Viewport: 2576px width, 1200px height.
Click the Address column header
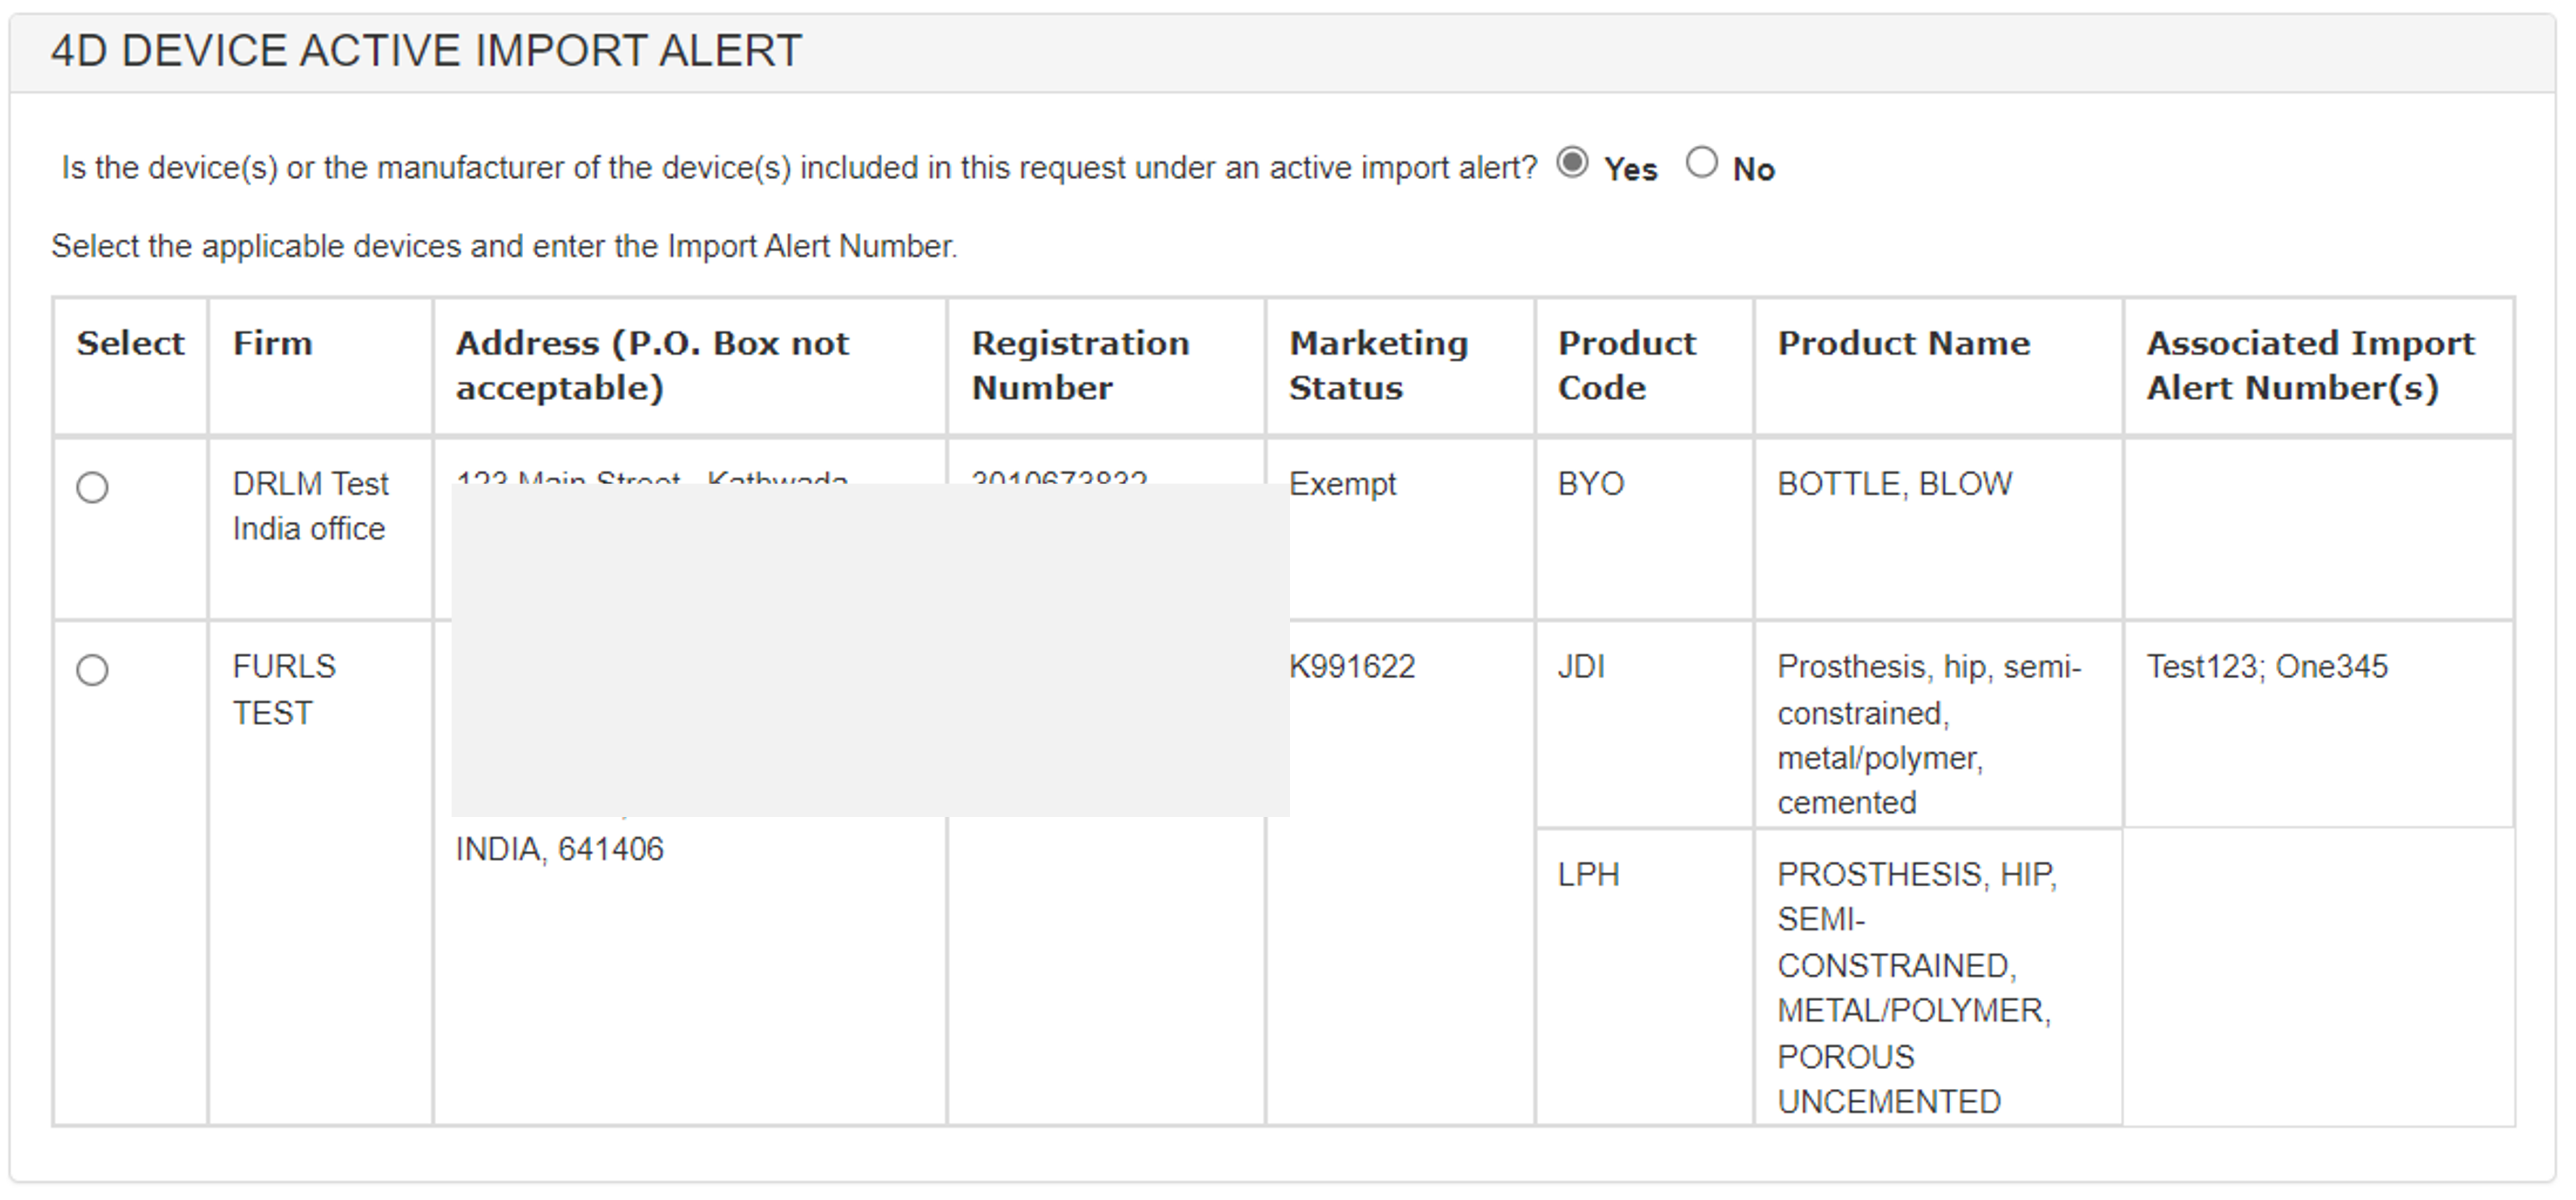652,365
